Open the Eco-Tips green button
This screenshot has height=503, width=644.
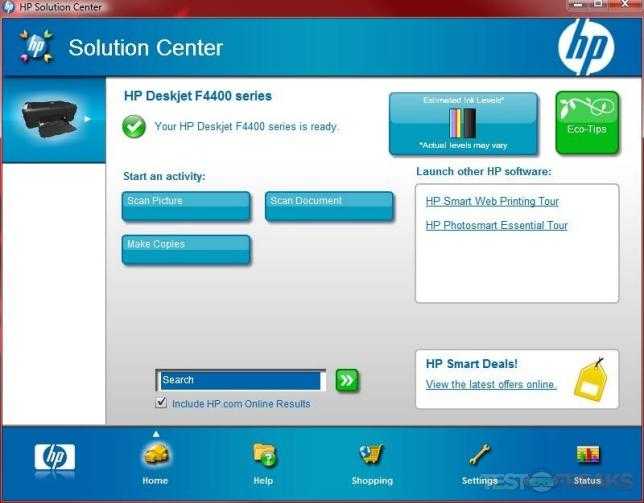(x=587, y=123)
